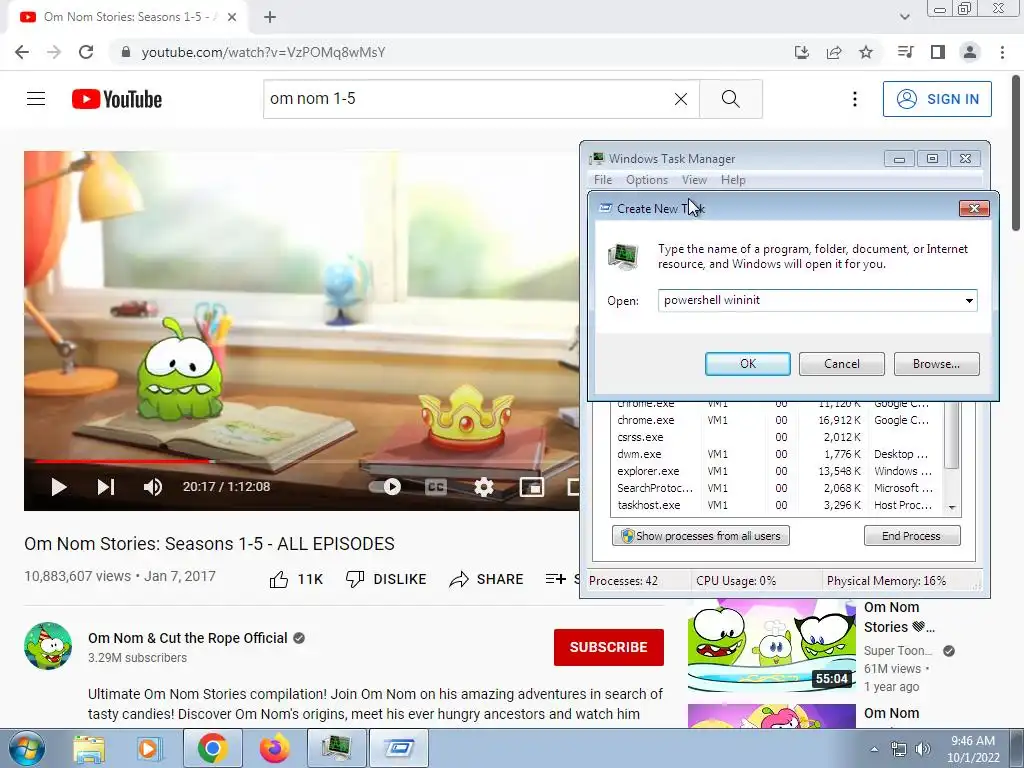The height and width of the screenshot is (768, 1024).
Task: Open the Windows Start button
Action: (x=27, y=749)
